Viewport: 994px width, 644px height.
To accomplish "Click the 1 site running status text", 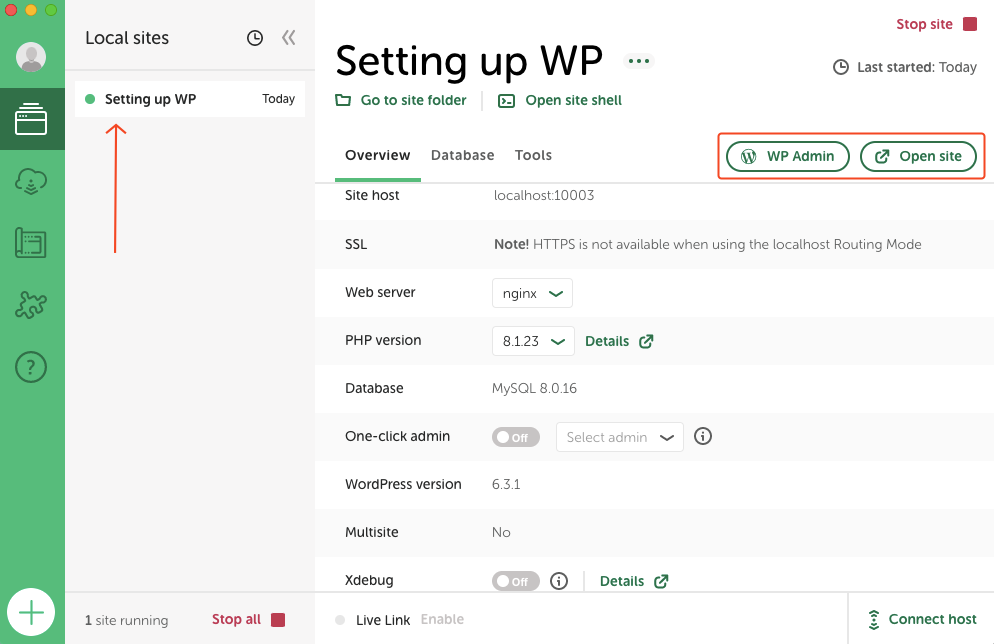I will (x=127, y=620).
